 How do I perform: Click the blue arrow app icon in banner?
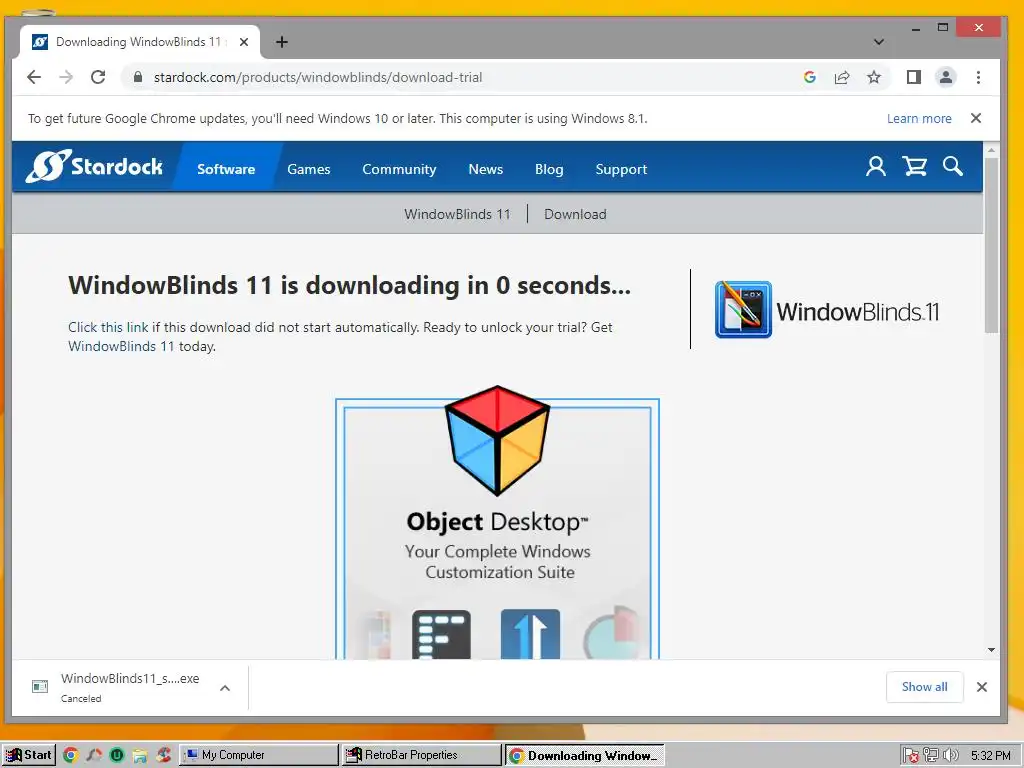(530, 634)
